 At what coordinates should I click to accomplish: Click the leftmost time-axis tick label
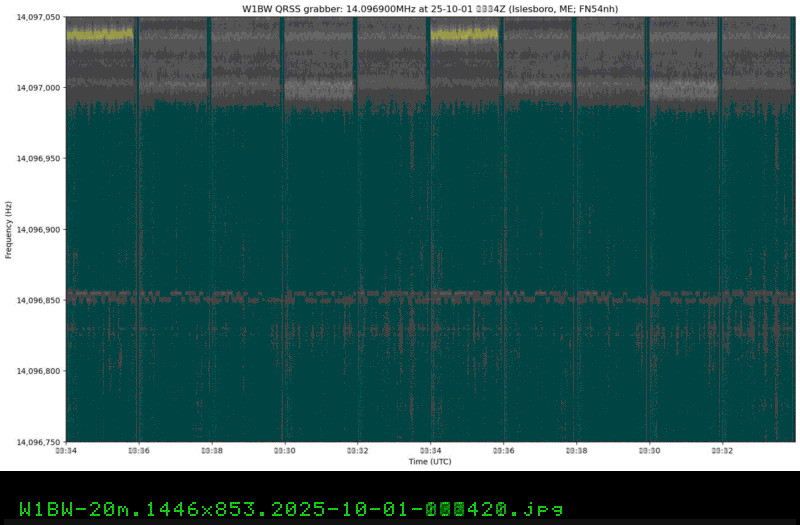(66, 451)
